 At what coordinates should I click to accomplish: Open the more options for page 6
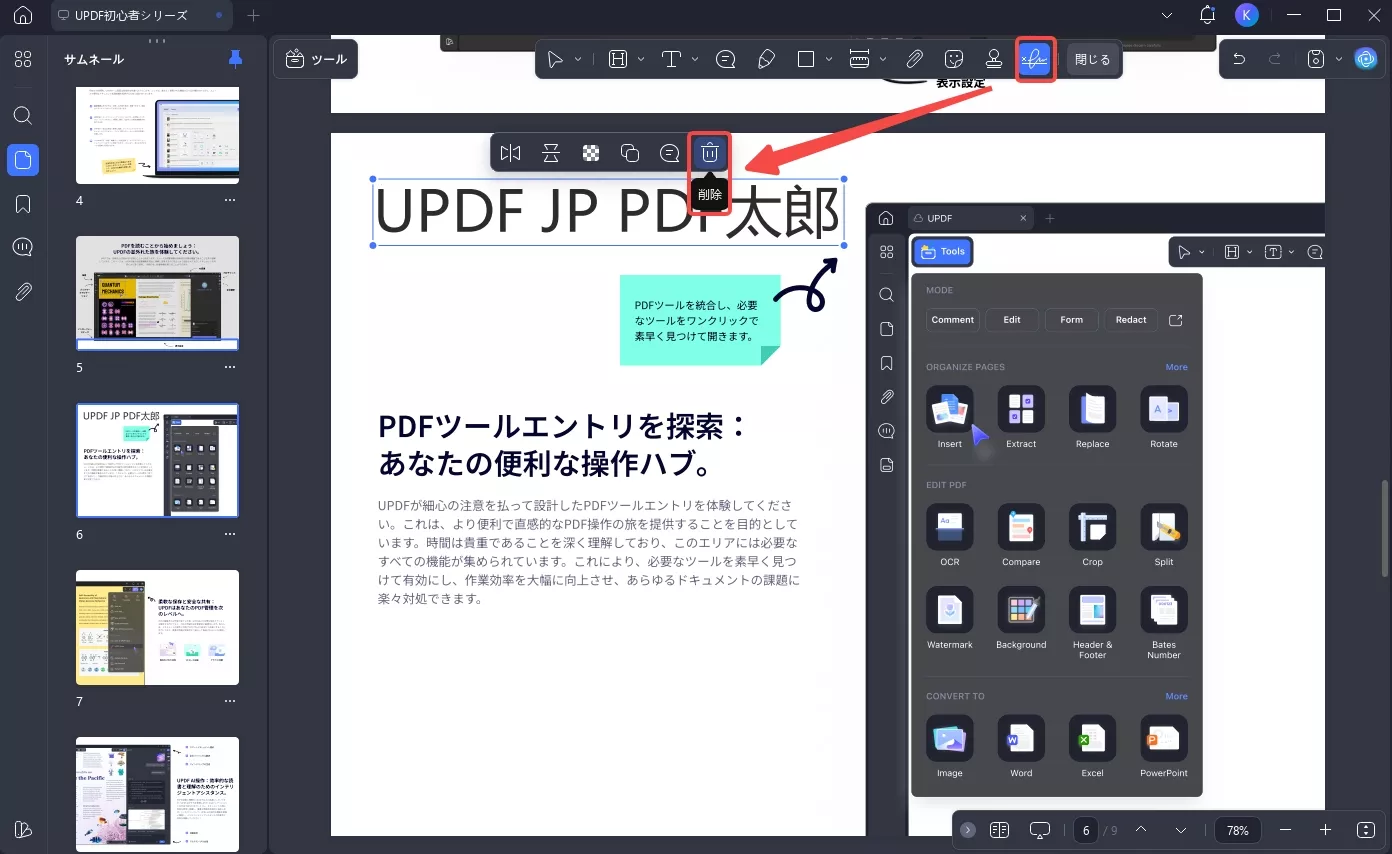230,534
